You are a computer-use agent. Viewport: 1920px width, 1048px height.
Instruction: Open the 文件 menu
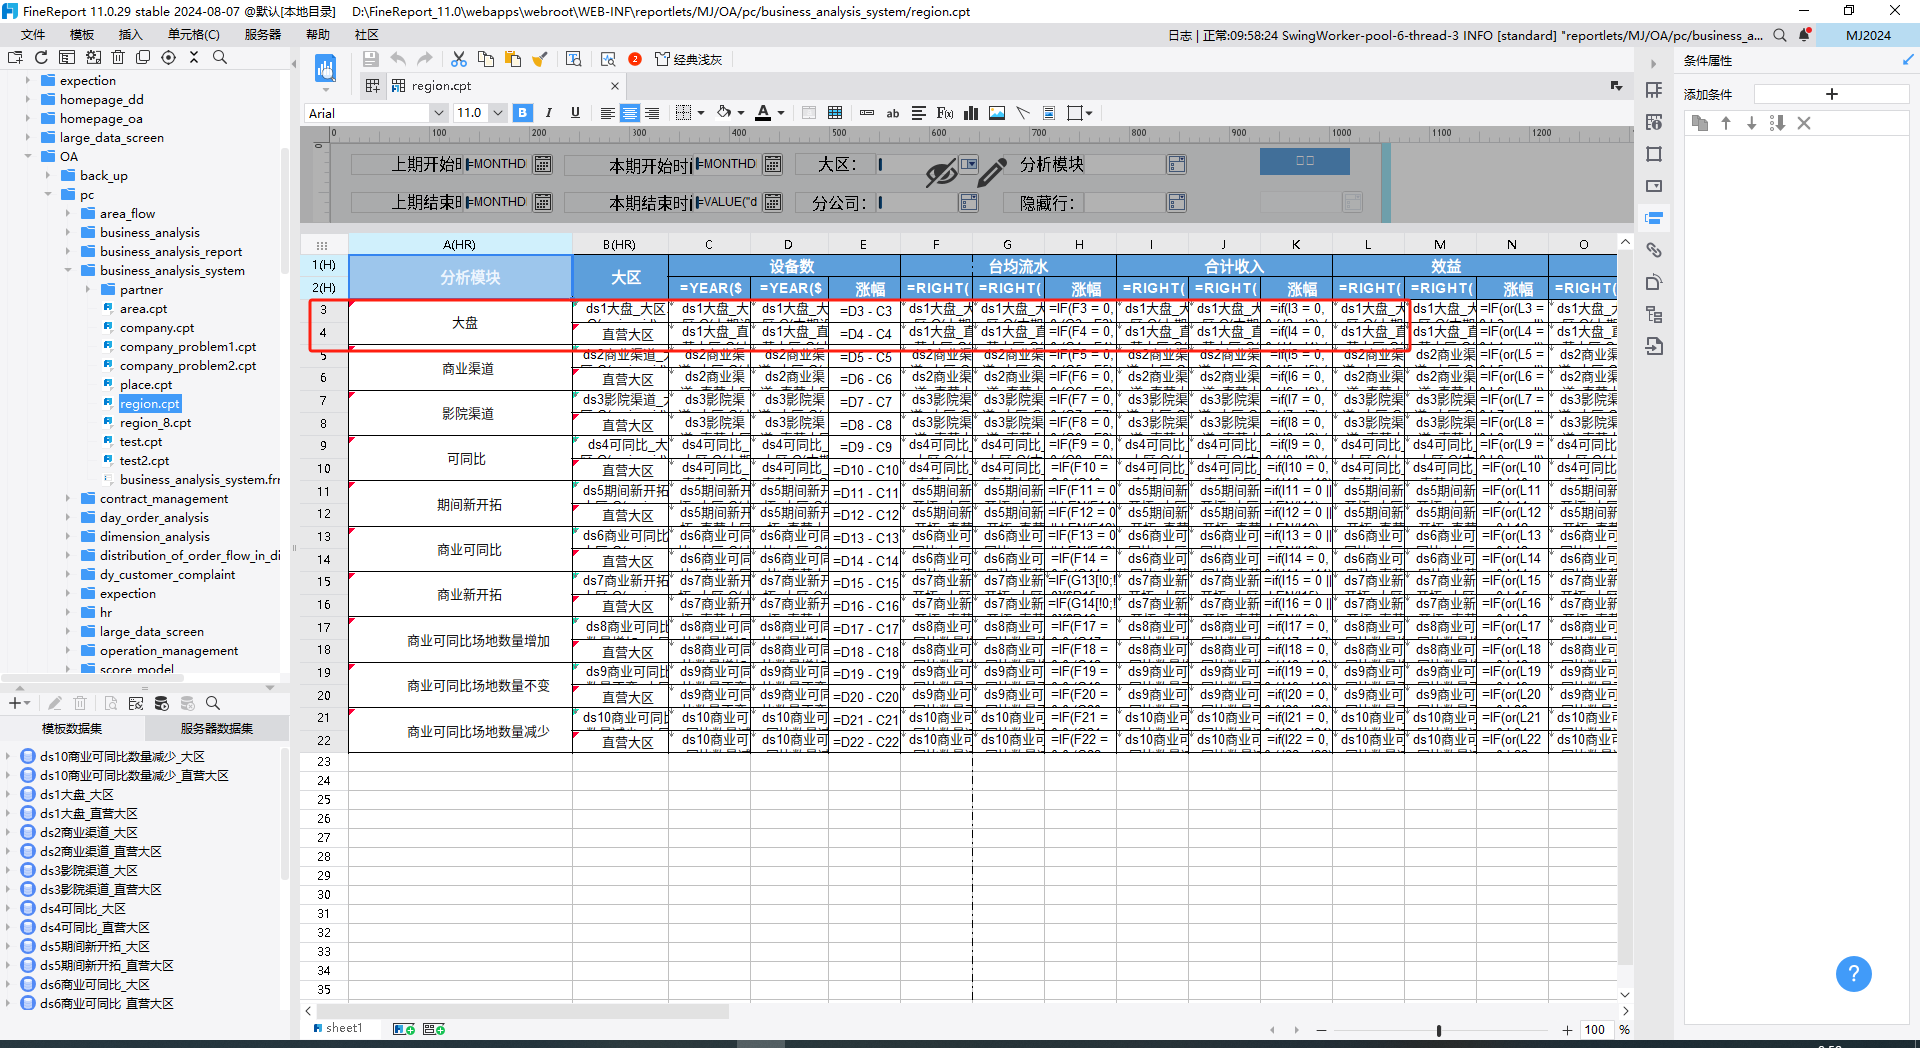click(x=33, y=35)
